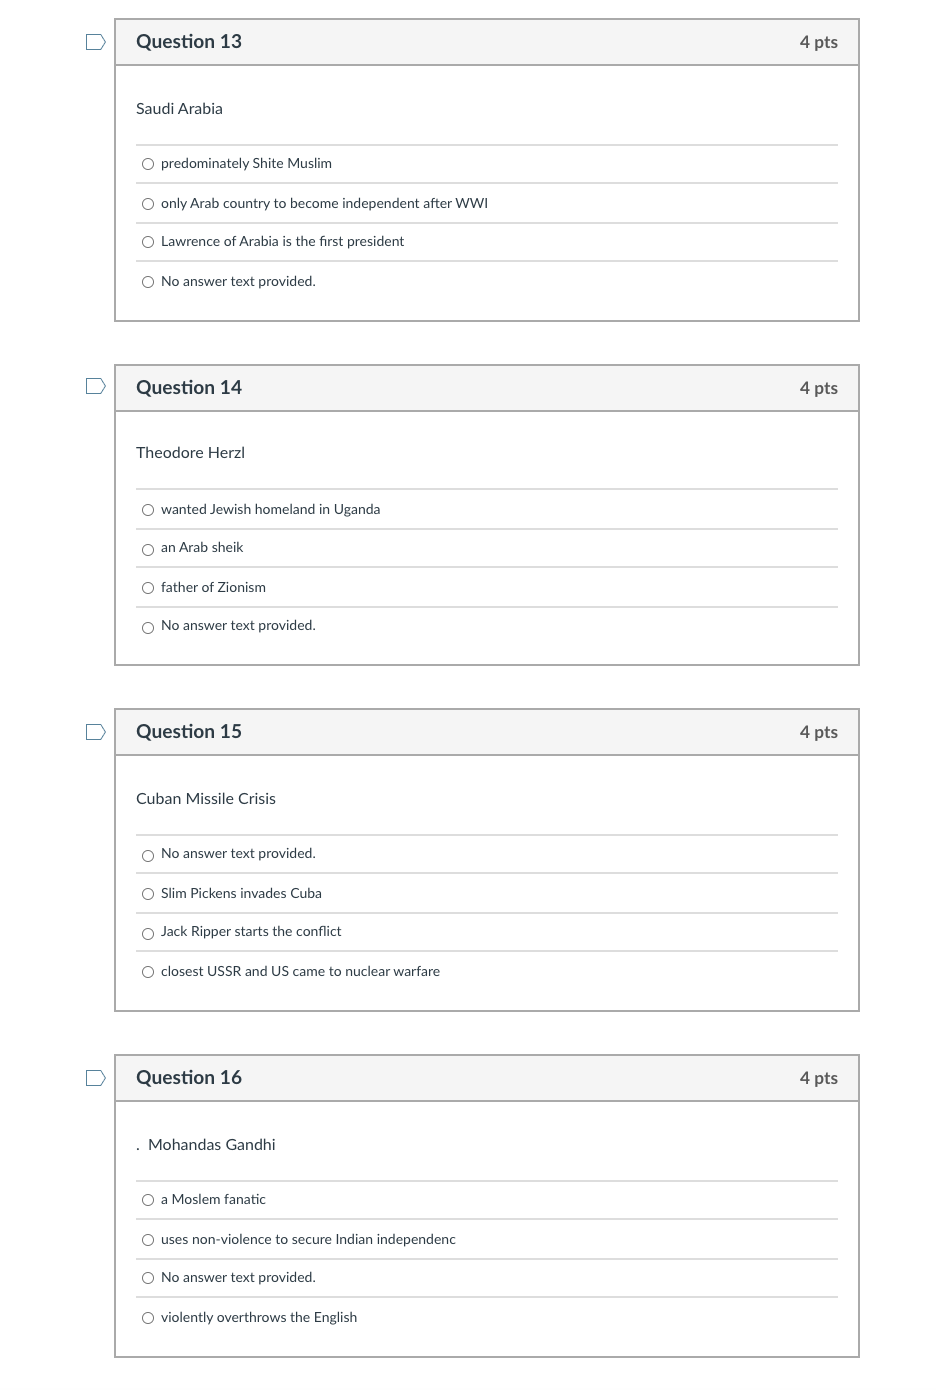The height and width of the screenshot is (1390, 936).
Task: Flag Question 13 for review
Action: [x=95, y=42]
